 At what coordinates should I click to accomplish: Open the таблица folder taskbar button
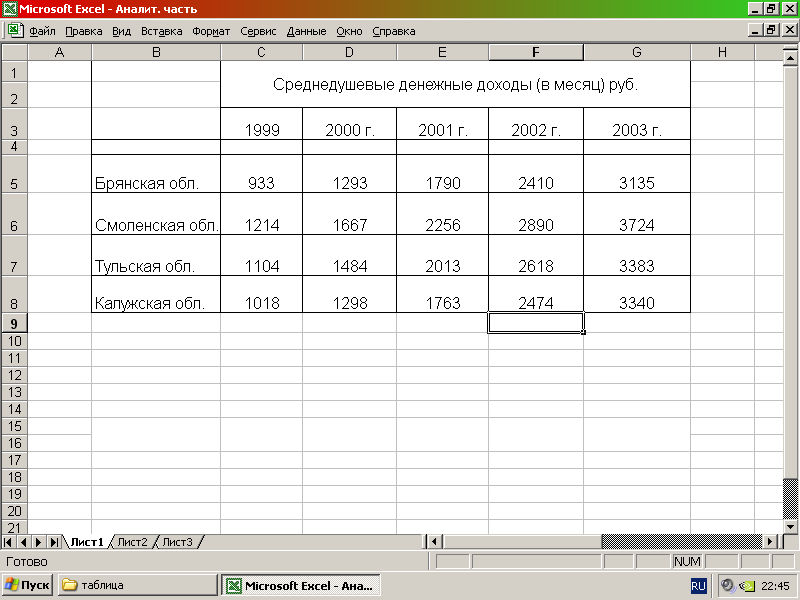138,585
